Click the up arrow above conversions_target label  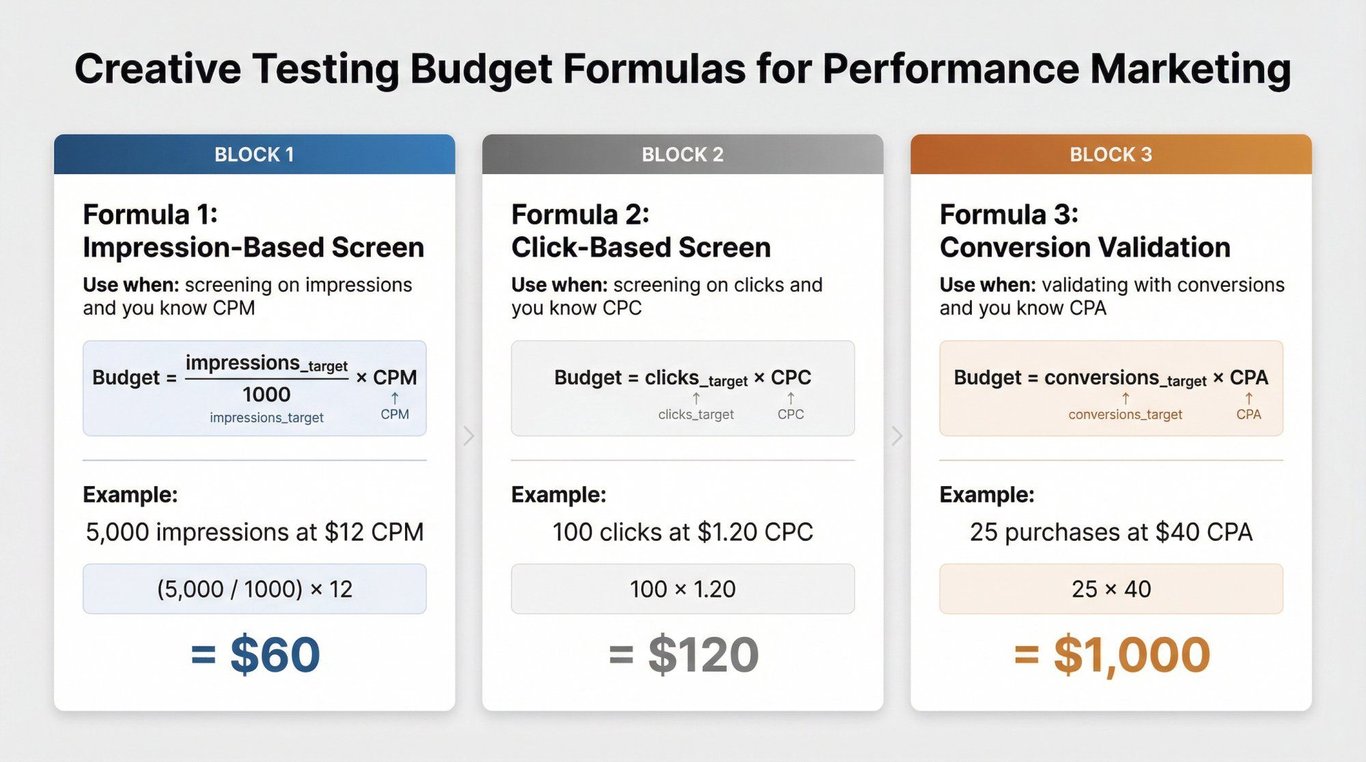coord(1125,398)
